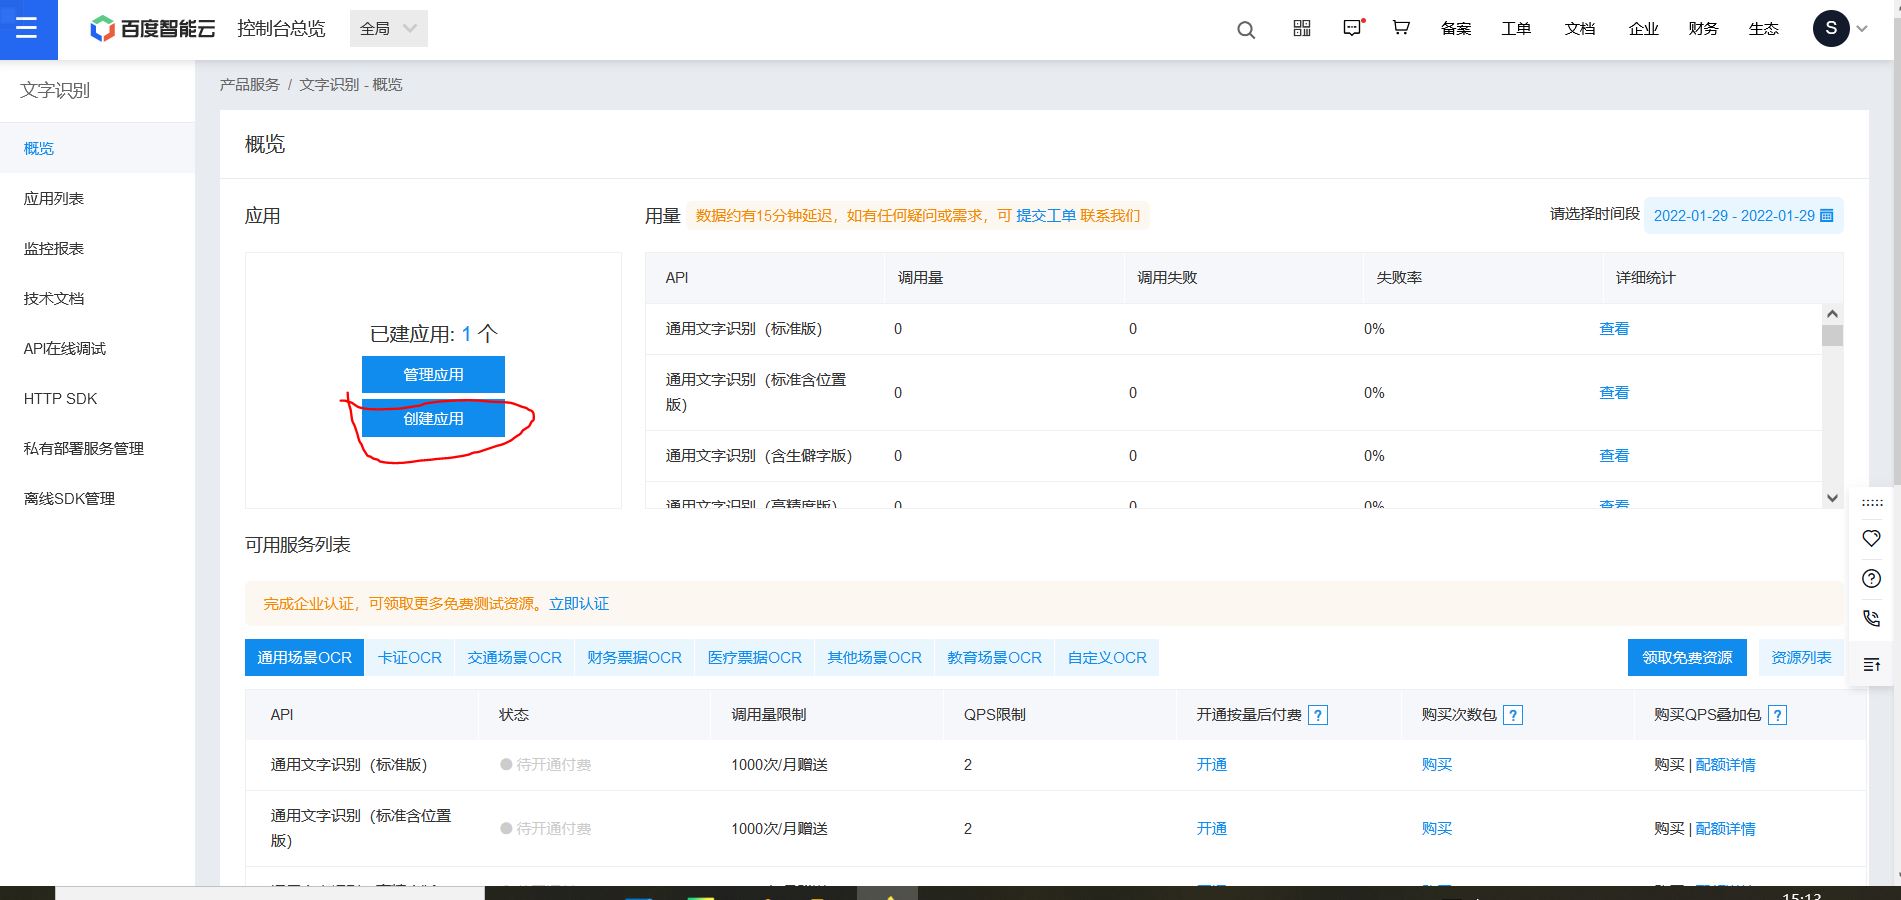Click usage table scrollbar thumb
The image size is (1901, 900).
tap(1832, 335)
